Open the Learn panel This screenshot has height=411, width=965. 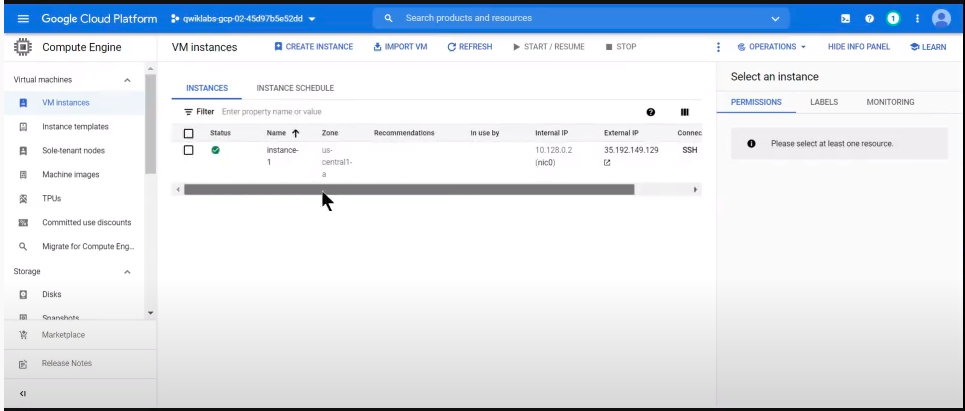point(928,47)
